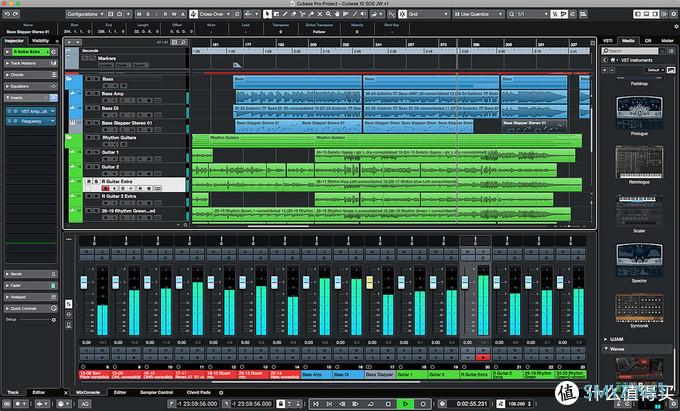Click the window layout icon beside Configurations
The image size is (680, 411).
(x=111, y=14)
